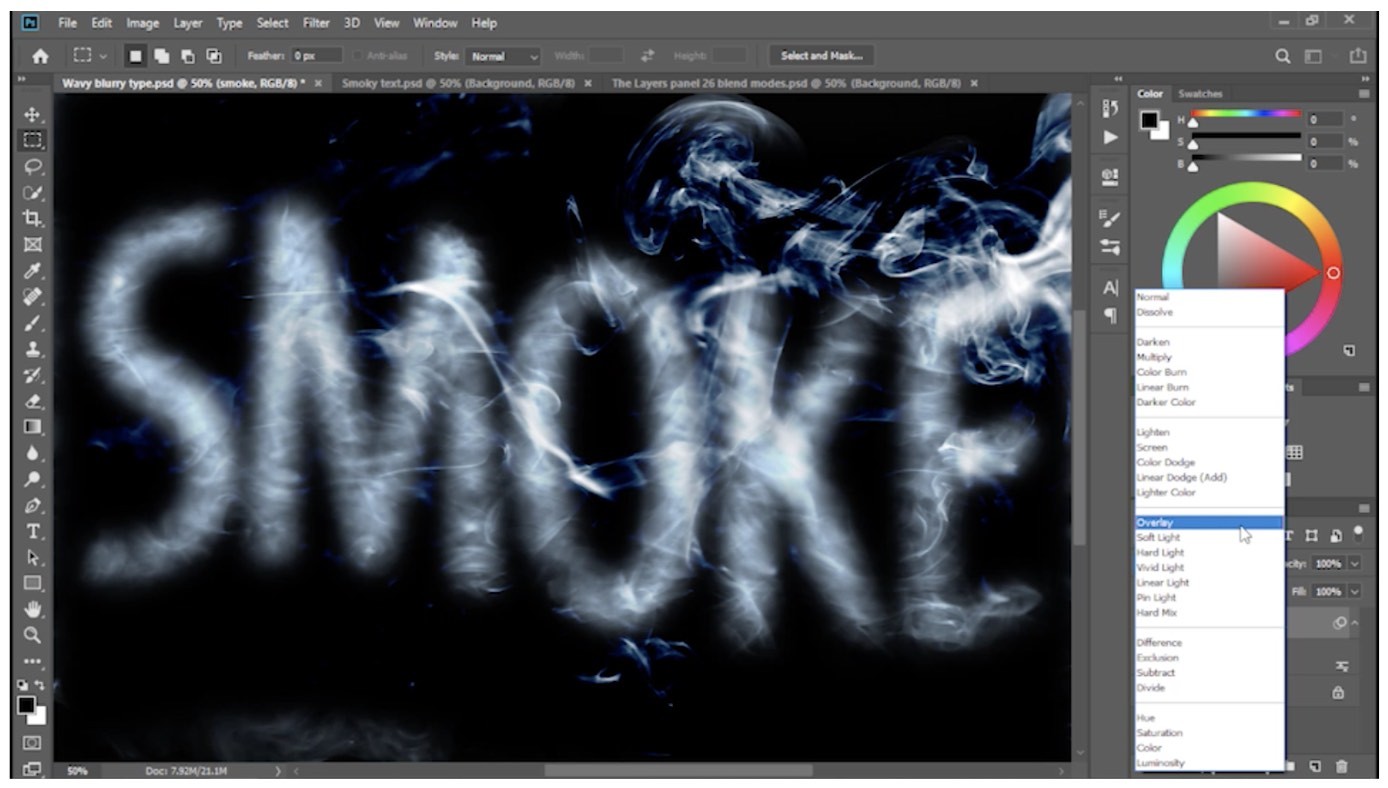This screenshot has width=1388, height=788.
Task: Enable the Anti-alias option
Action: 356,55
